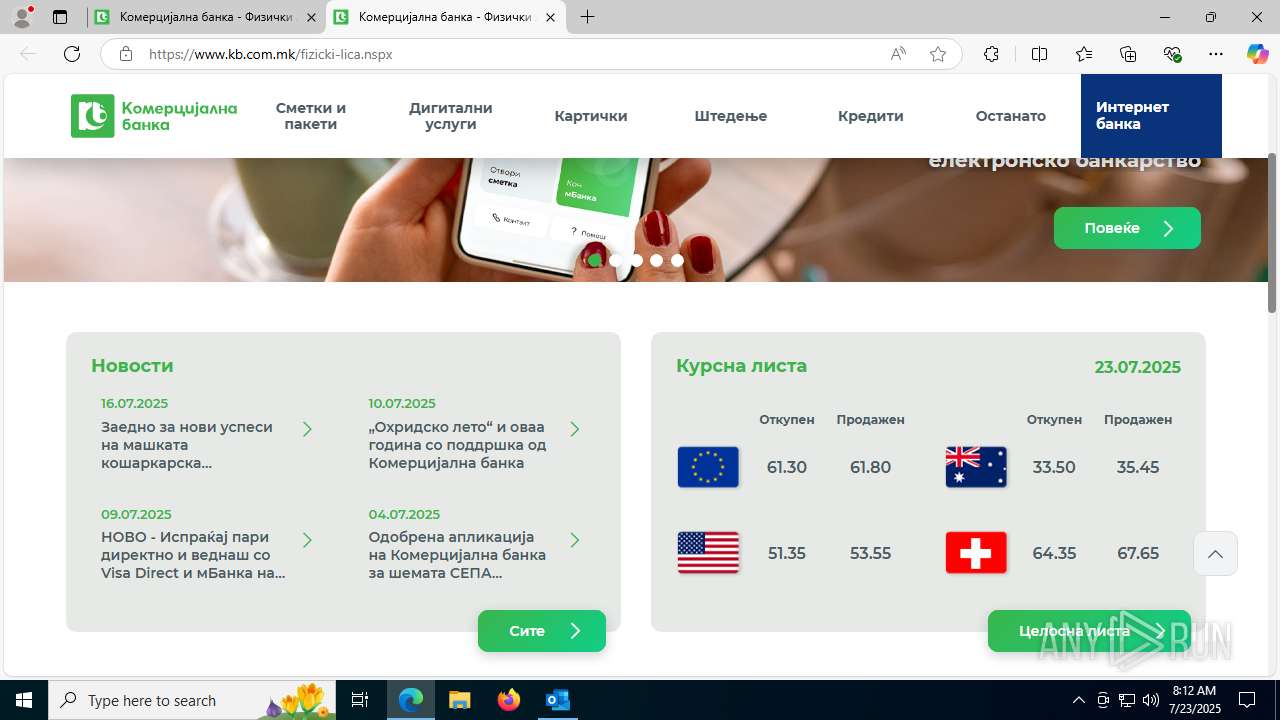Click the green Сите news button
Screen dimensions: 1280x720
[x=542, y=631]
